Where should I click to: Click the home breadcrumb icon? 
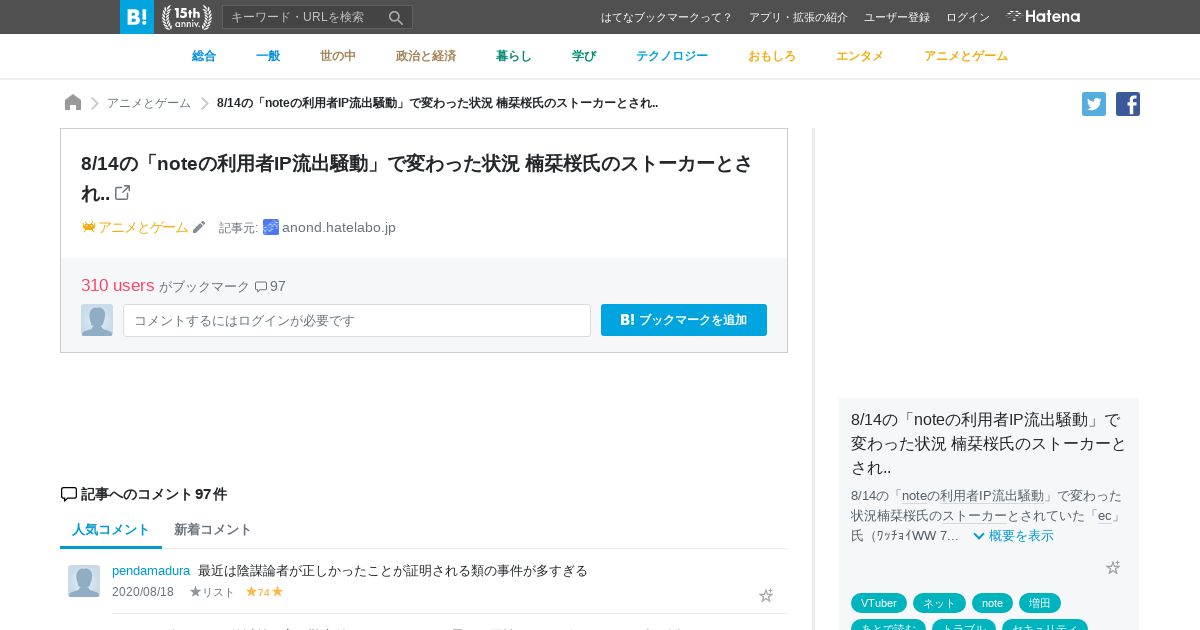point(73,102)
